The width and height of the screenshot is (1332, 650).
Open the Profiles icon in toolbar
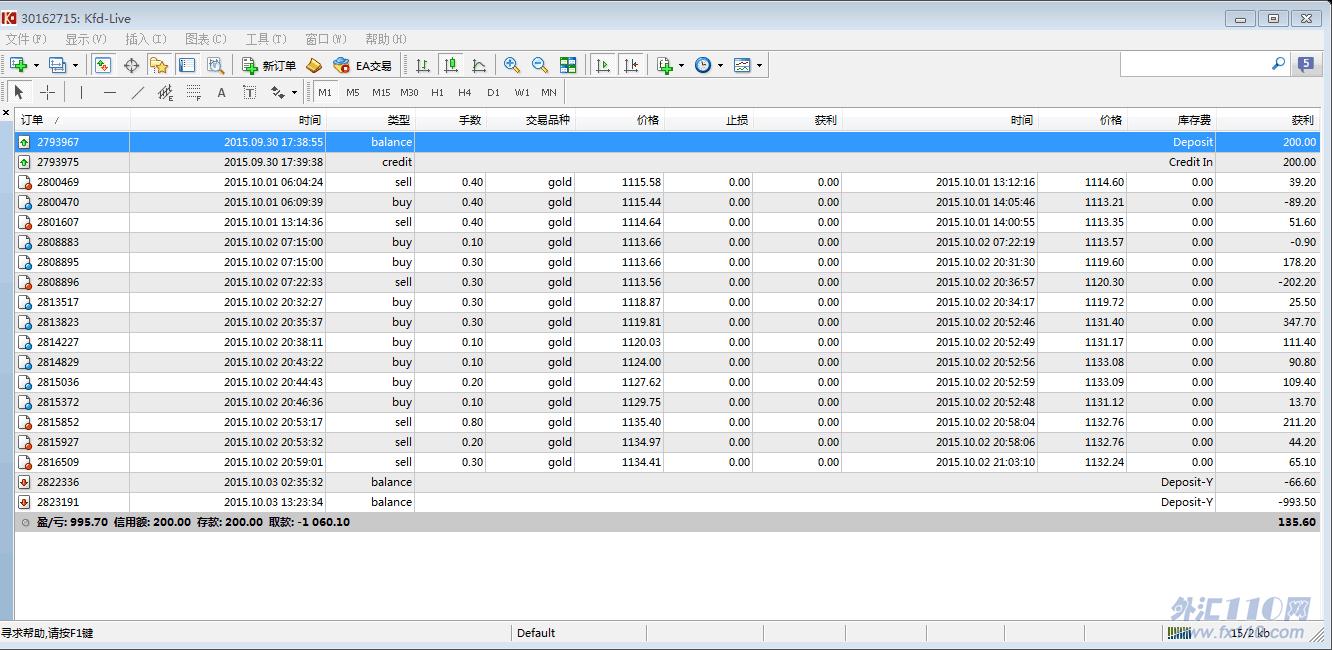click(x=57, y=65)
